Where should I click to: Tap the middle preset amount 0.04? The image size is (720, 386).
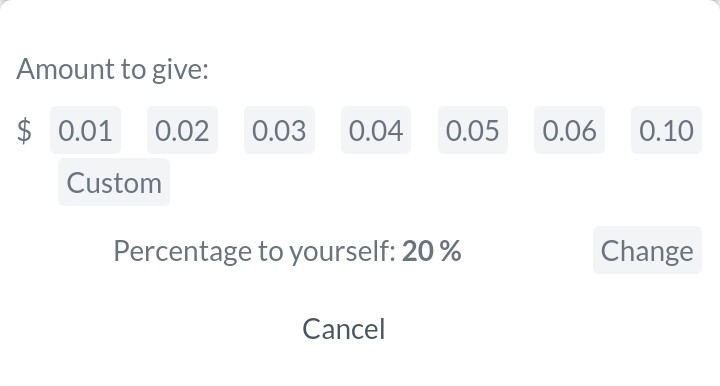tap(376, 130)
